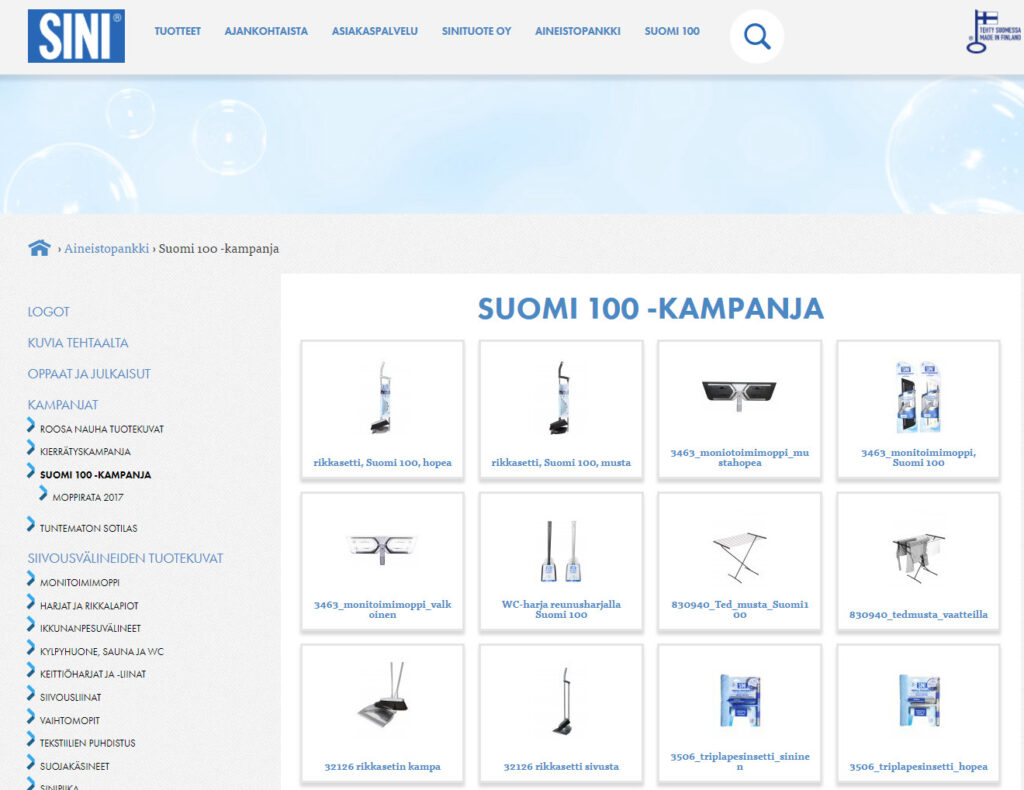Select Ikkunanpesuvälineet category
Image resolution: width=1024 pixels, height=790 pixels.
(x=90, y=628)
